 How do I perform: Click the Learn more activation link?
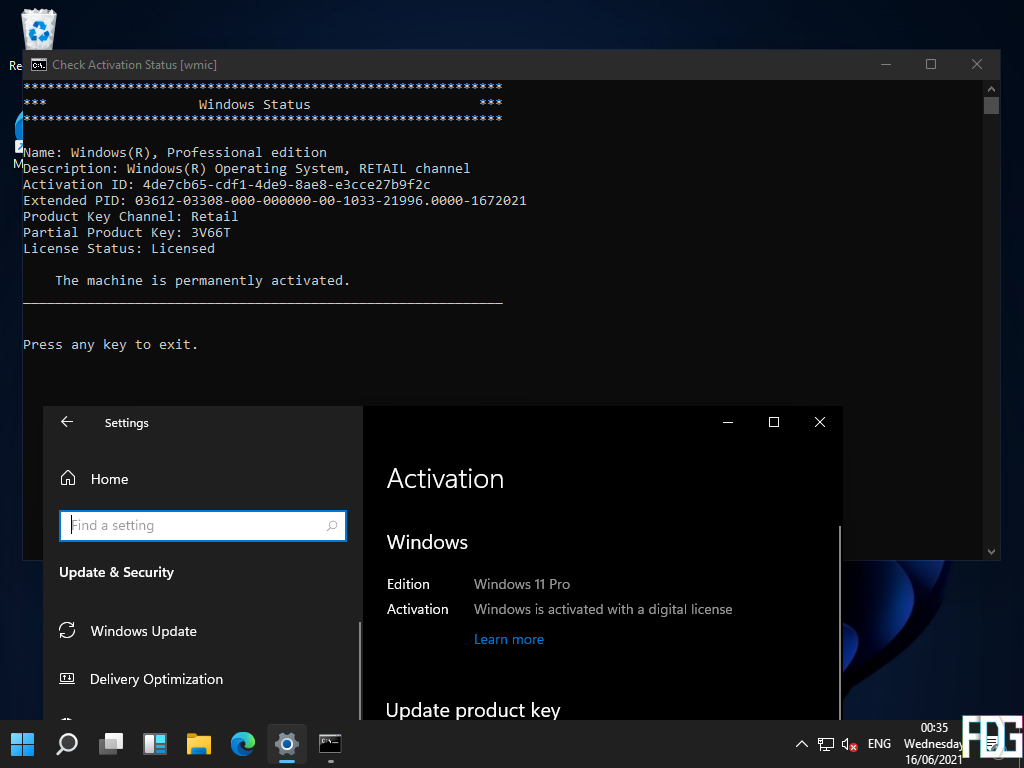(509, 639)
